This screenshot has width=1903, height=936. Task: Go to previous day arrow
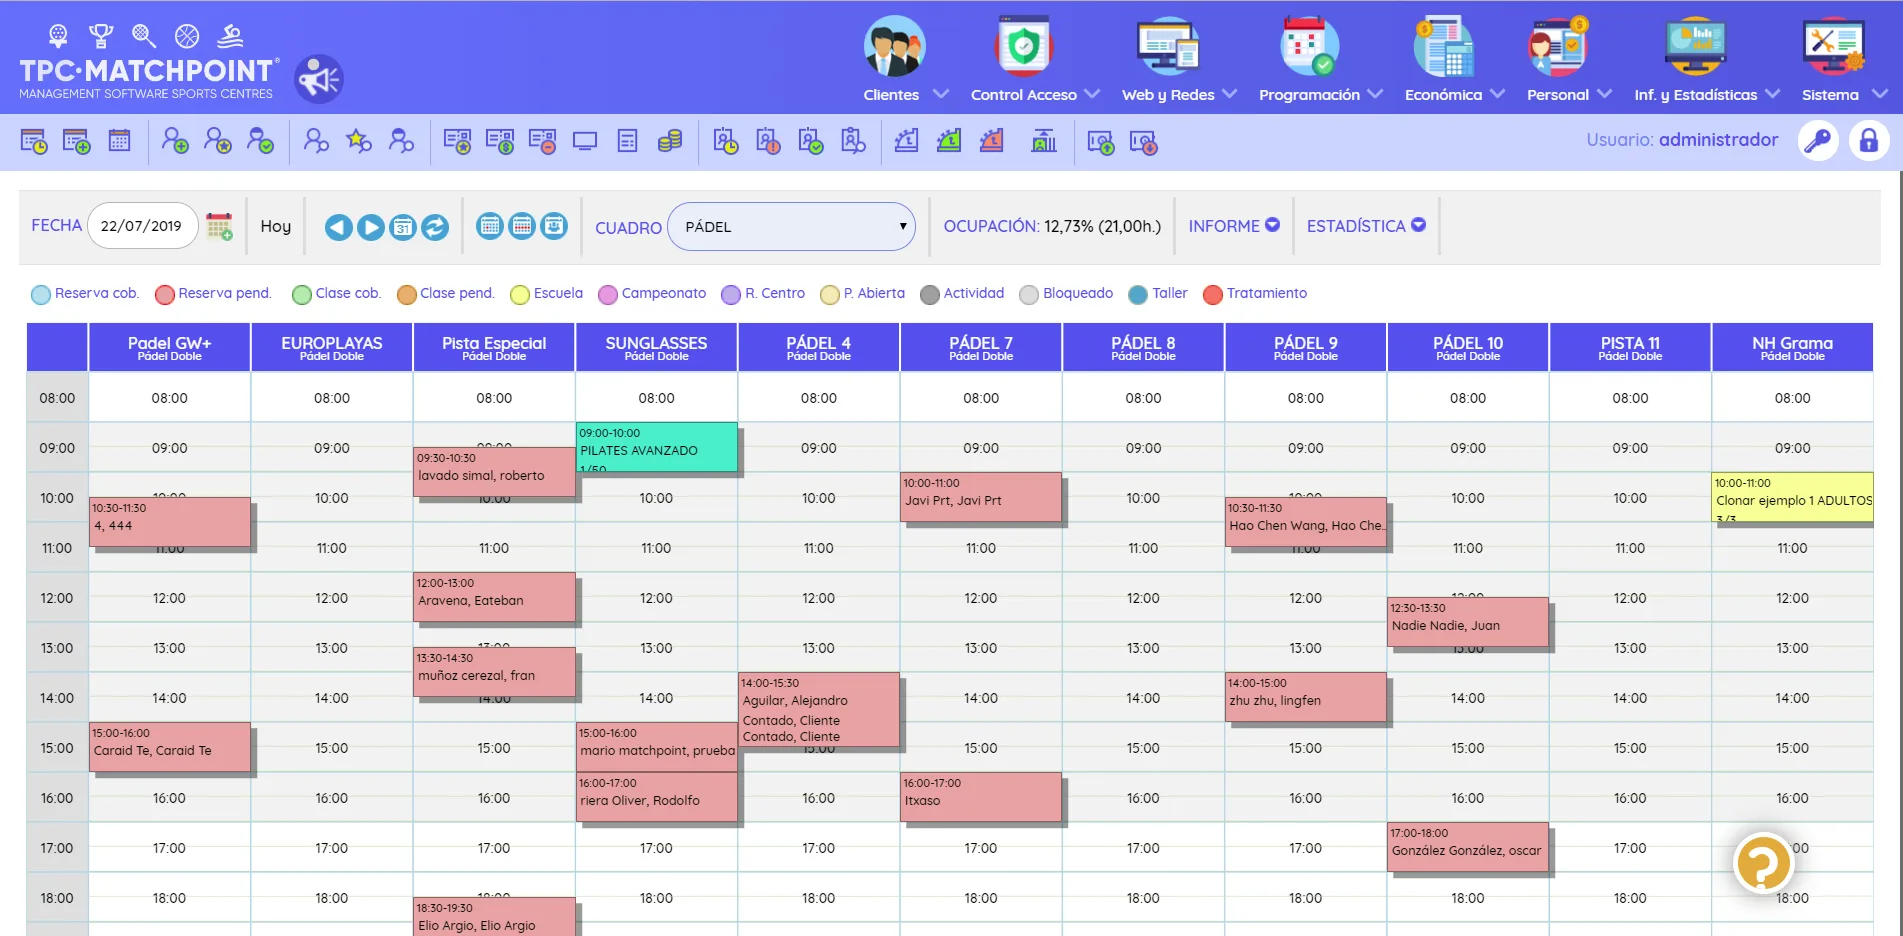tap(339, 227)
